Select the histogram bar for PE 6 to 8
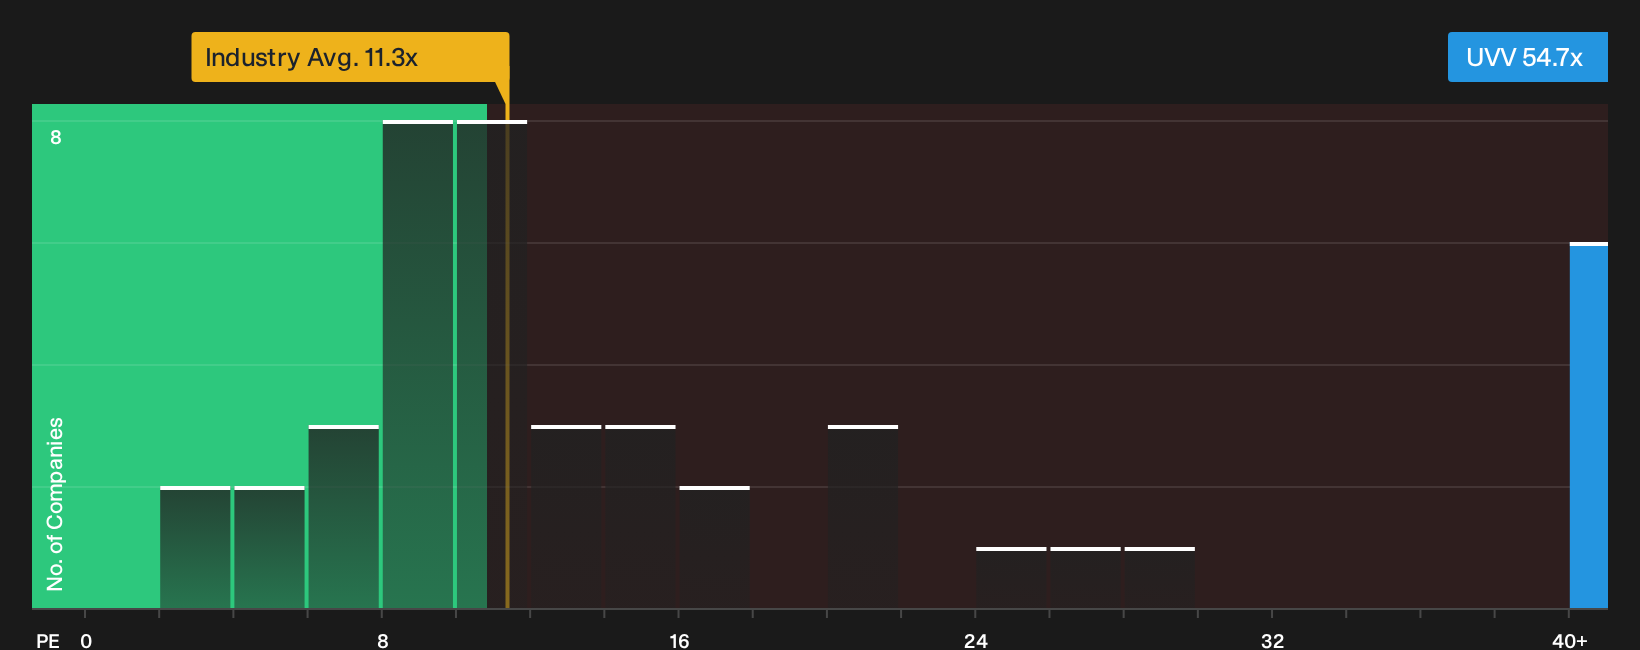The image size is (1640, 650). [344, 517]
